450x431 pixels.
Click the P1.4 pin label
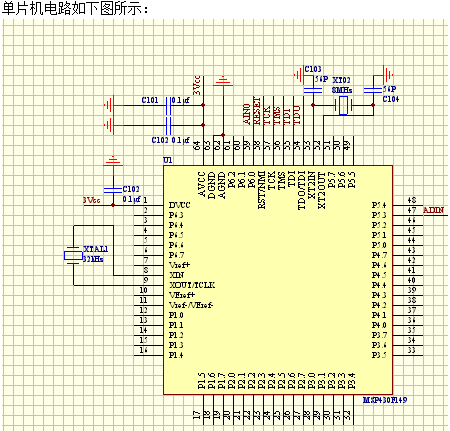[176, 355]
